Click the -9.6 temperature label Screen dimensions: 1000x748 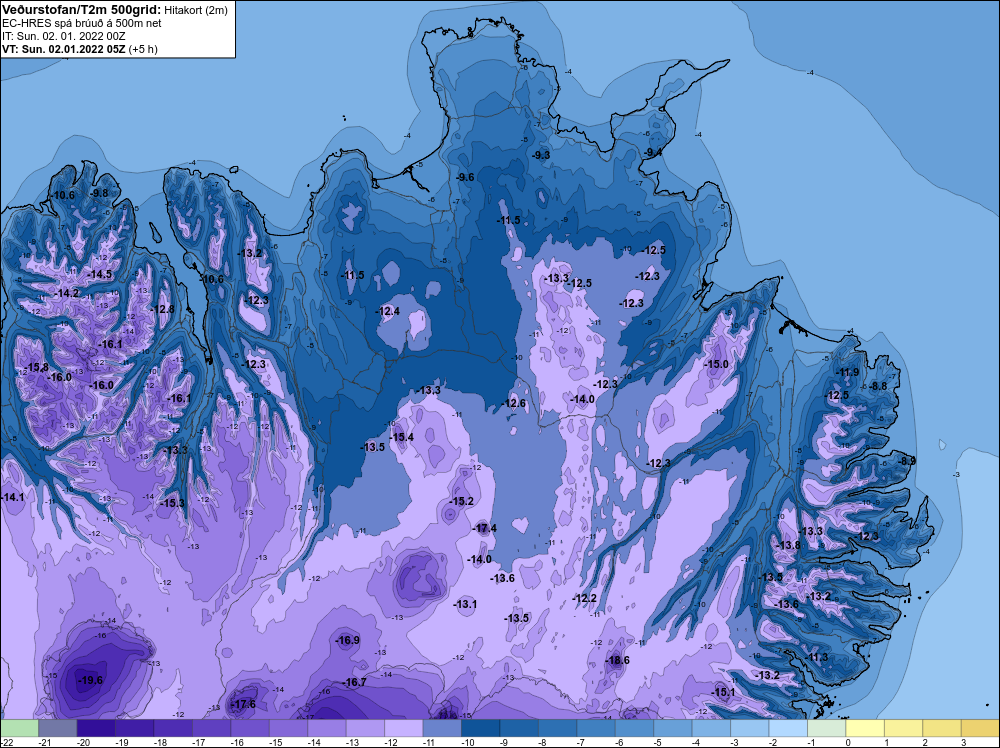click(x=465, y=177)
